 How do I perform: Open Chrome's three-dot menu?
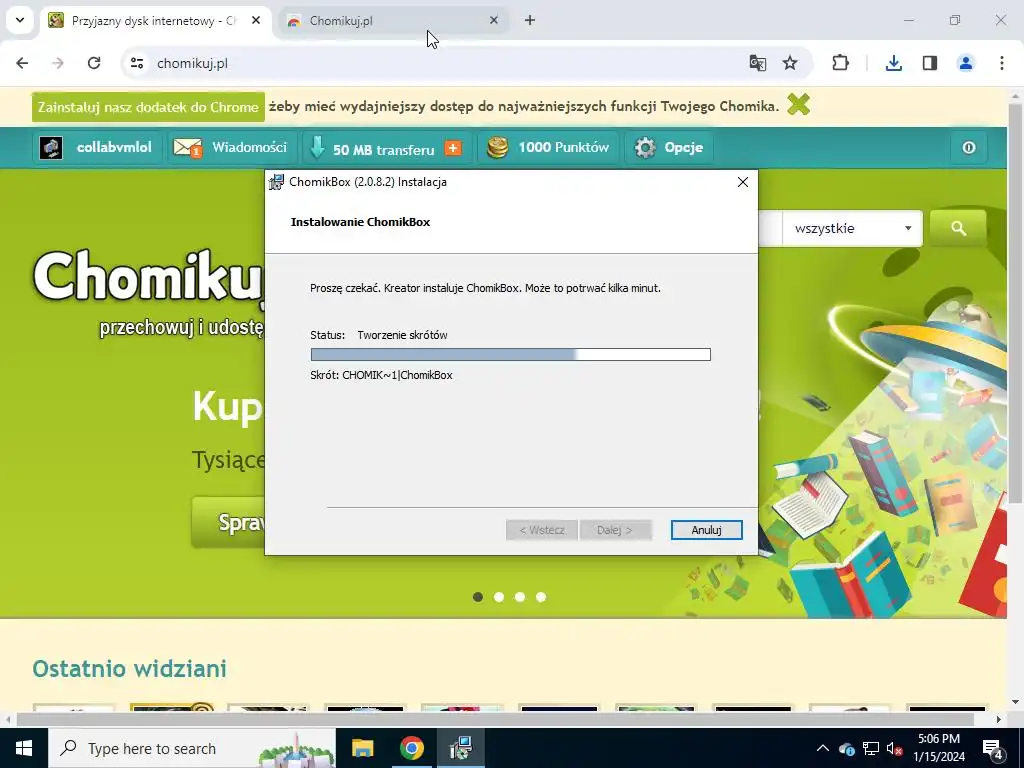tap(1002, 63)
